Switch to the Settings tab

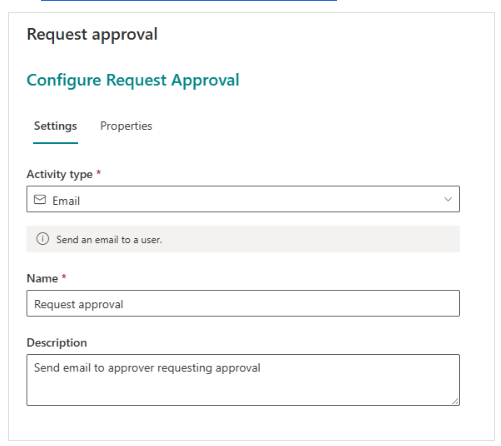(55, 126)
